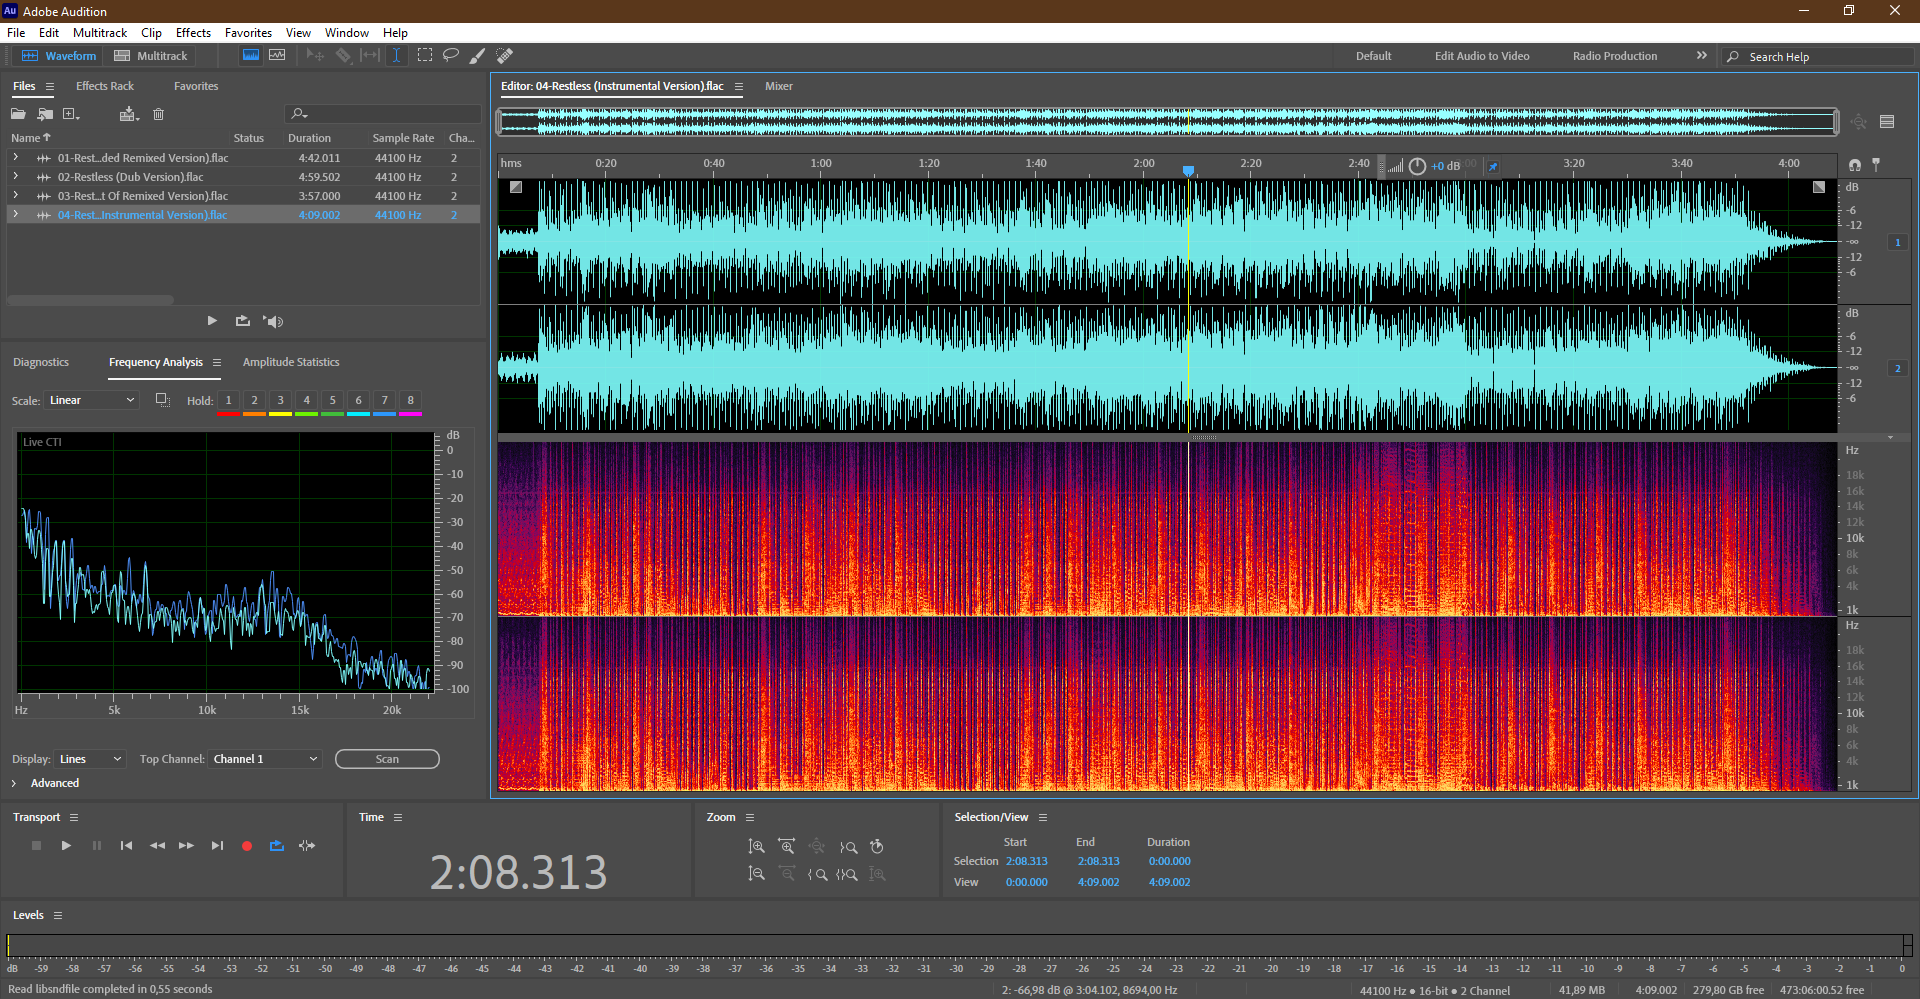Adjust the HUD volume knob

1417,166
